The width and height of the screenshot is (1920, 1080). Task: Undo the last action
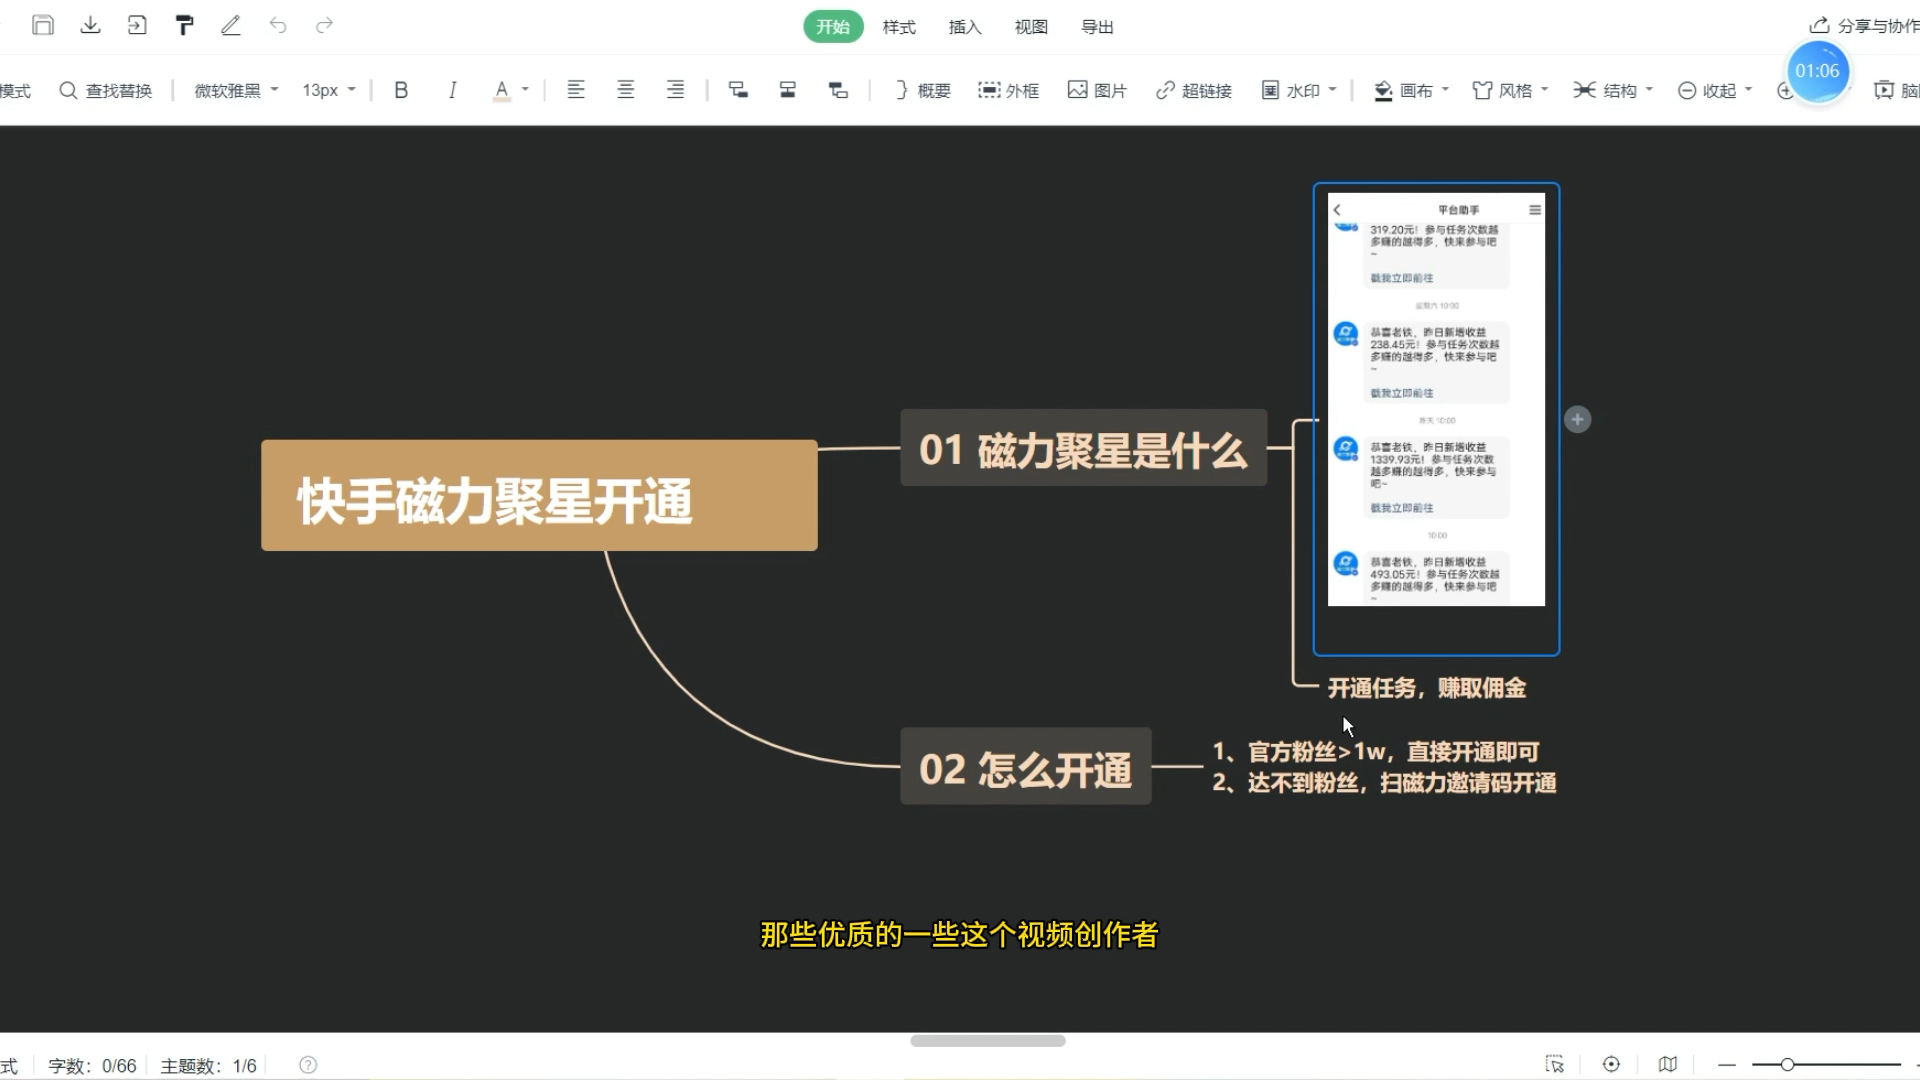pos(278,25)
